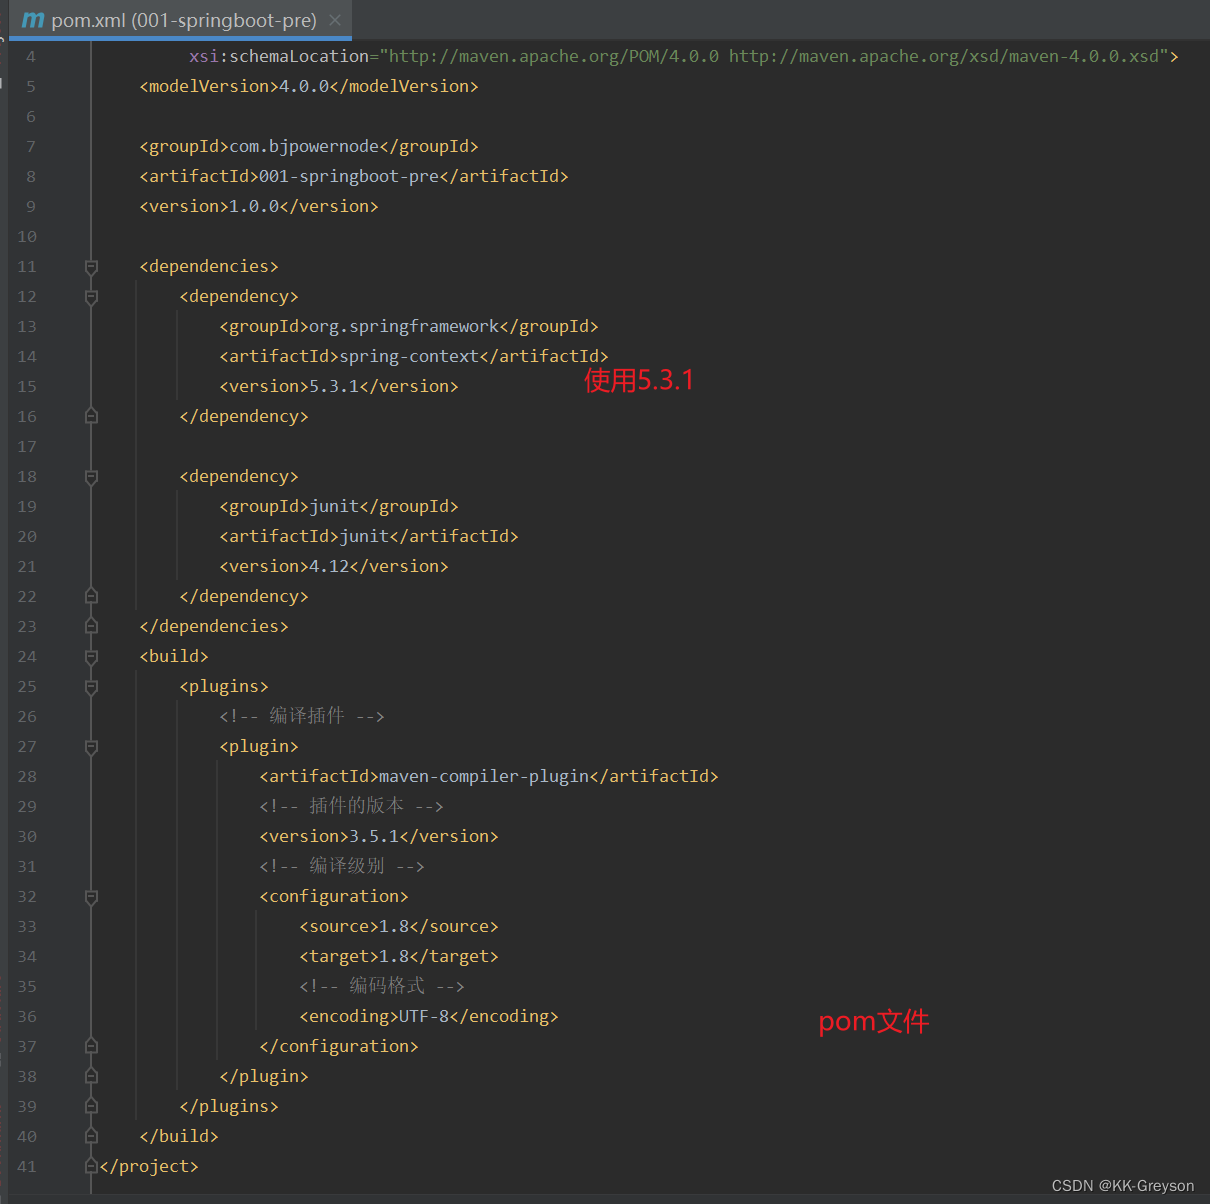Image resolution: width=1210 pixels, height=1204 pixels.
Task: Click the 编码格式 comment line
Action: coord(382,986)
